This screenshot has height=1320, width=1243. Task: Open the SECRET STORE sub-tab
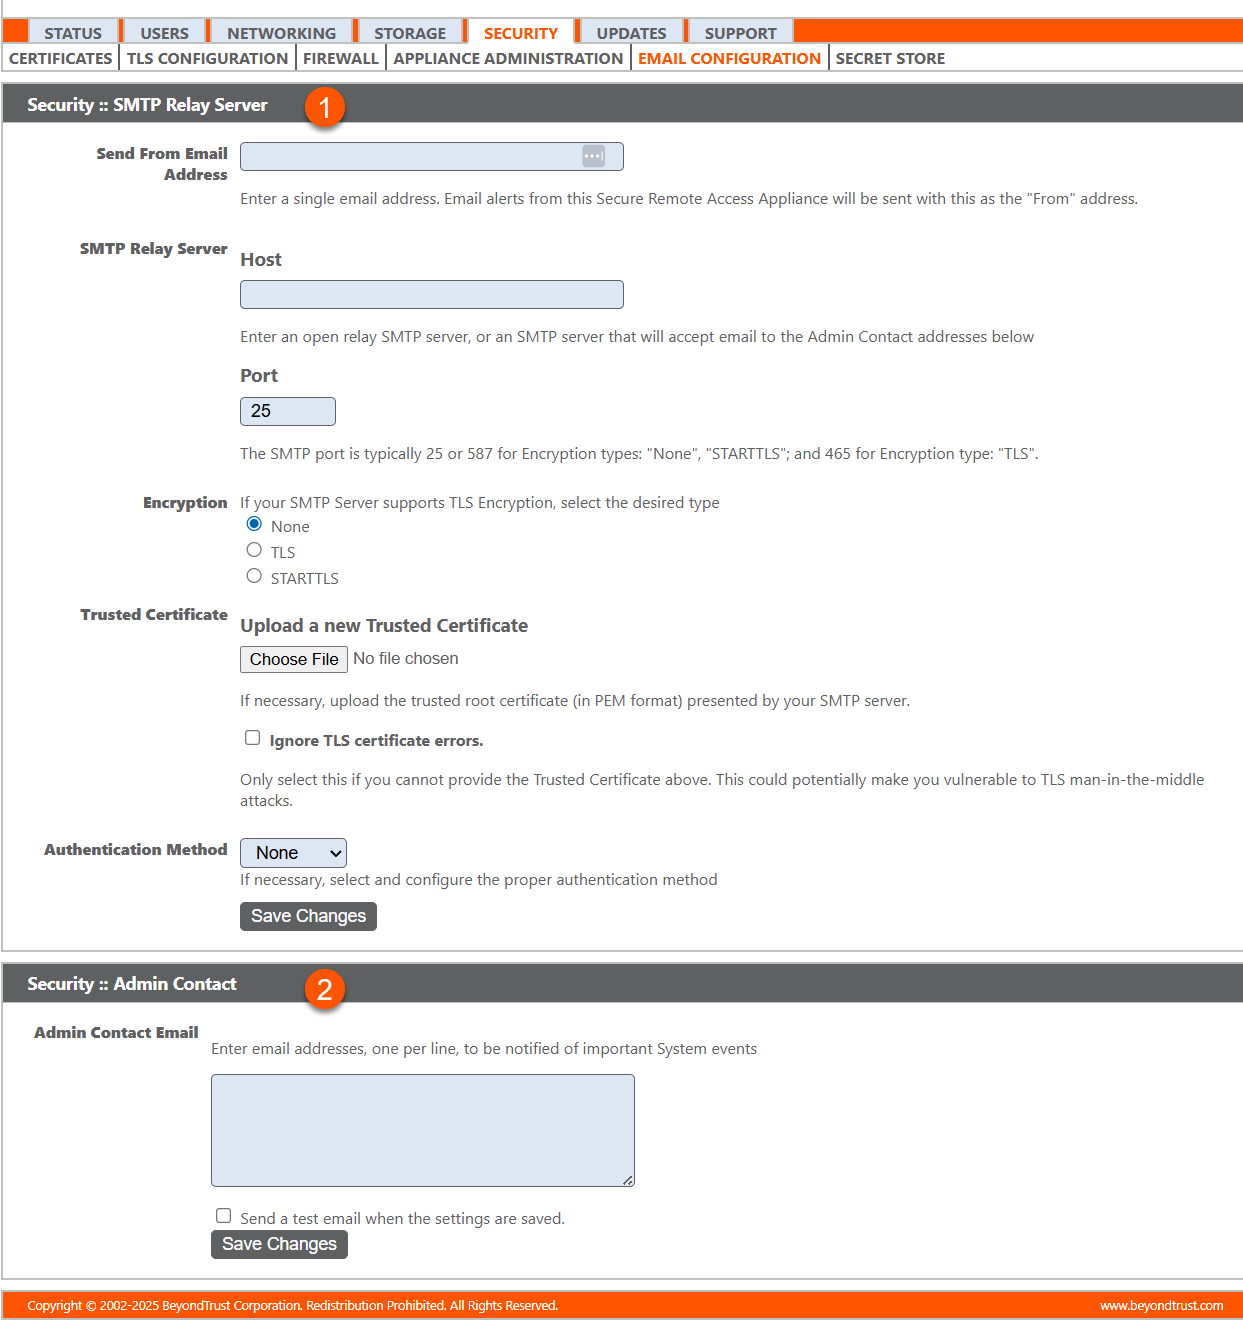(890, 58)
